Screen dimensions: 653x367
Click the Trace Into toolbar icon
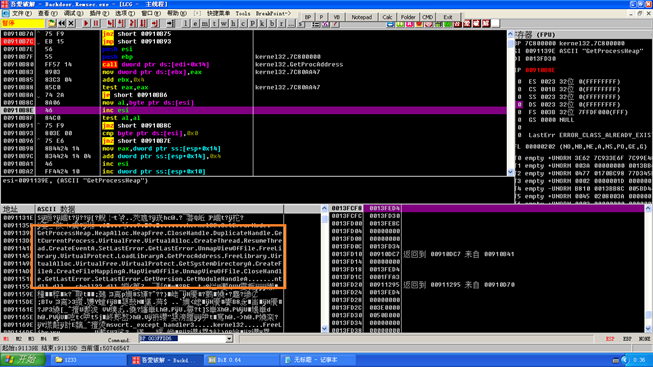tap(133, 23)
